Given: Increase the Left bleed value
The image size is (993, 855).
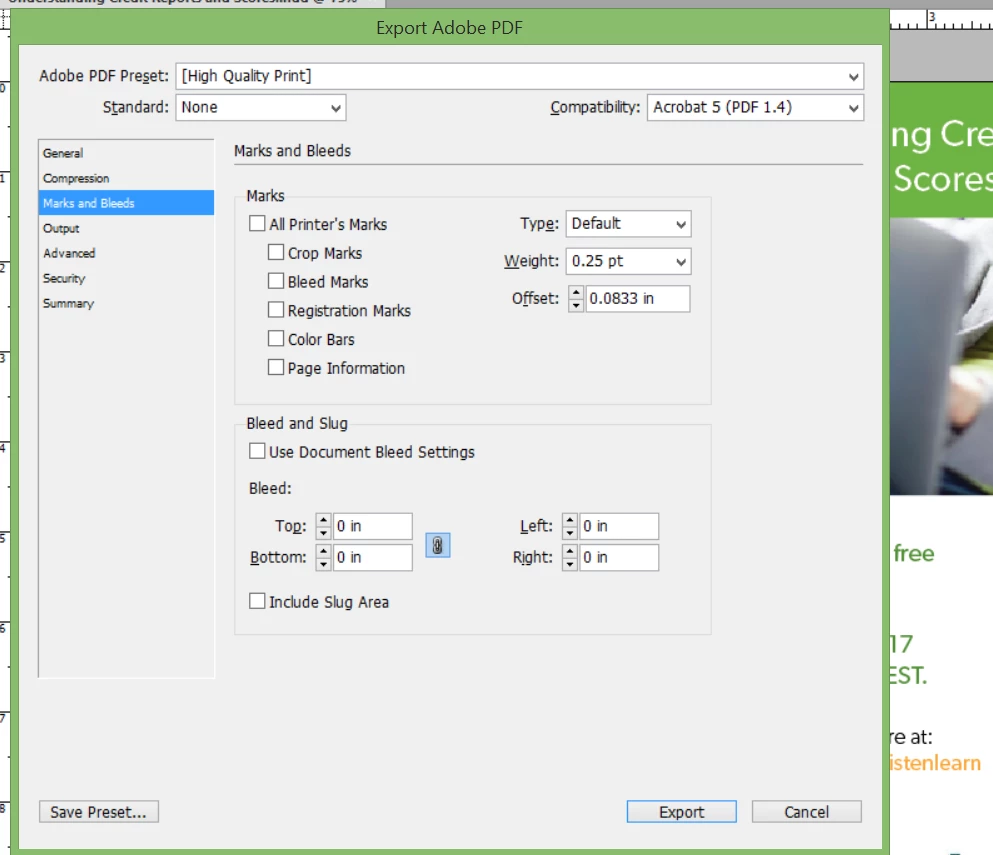Looking at the screenshot, I should point(570,520).
